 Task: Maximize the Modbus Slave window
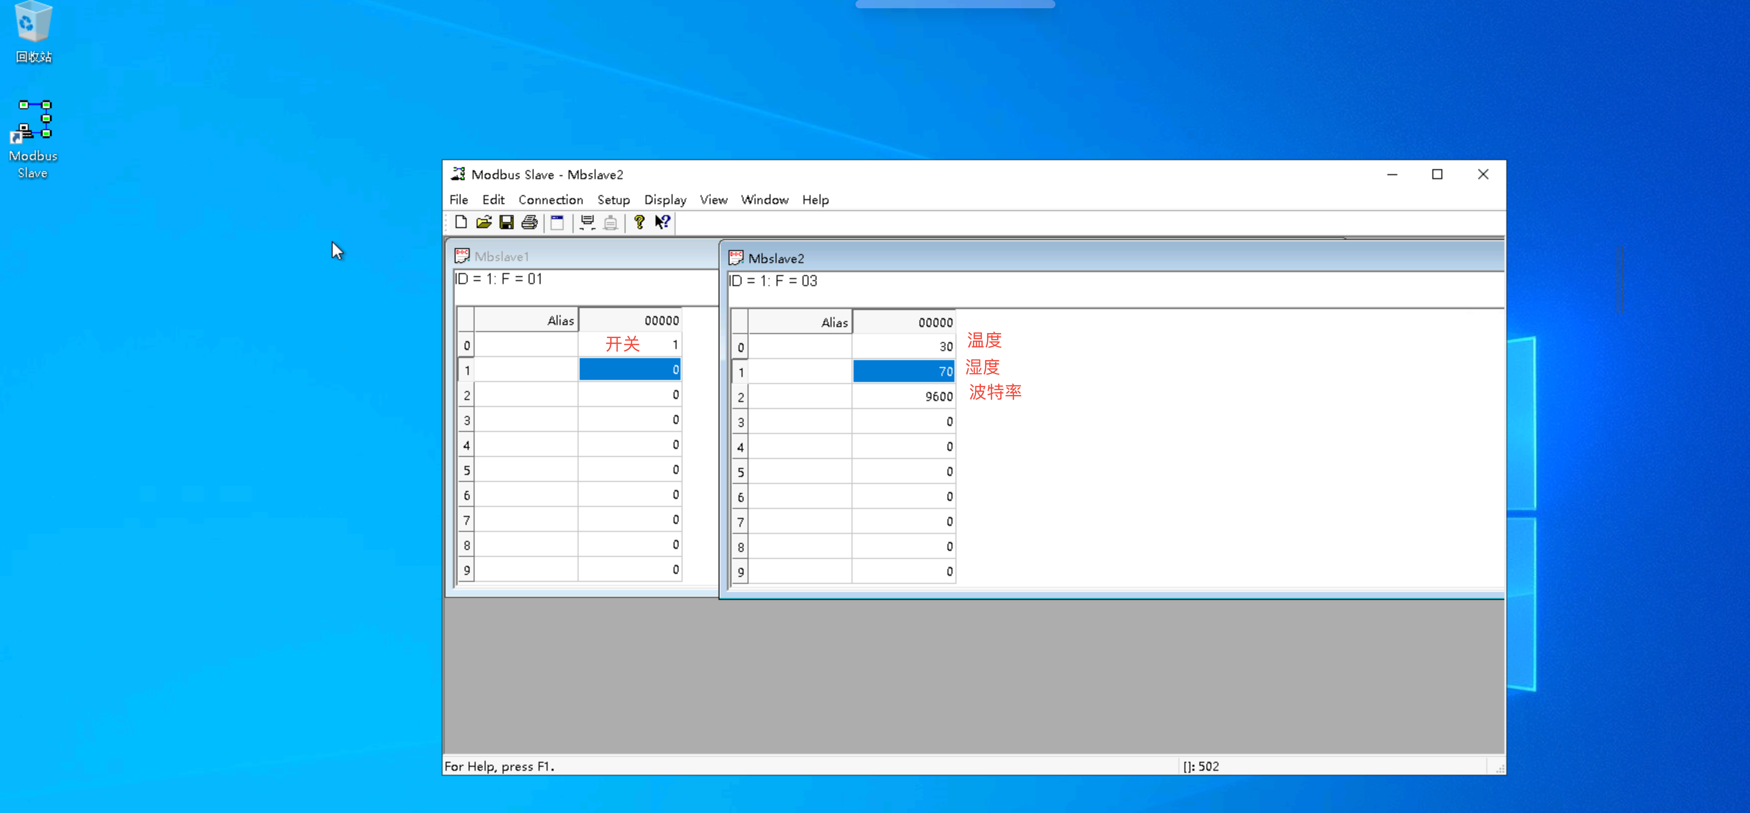[1437, 174]
